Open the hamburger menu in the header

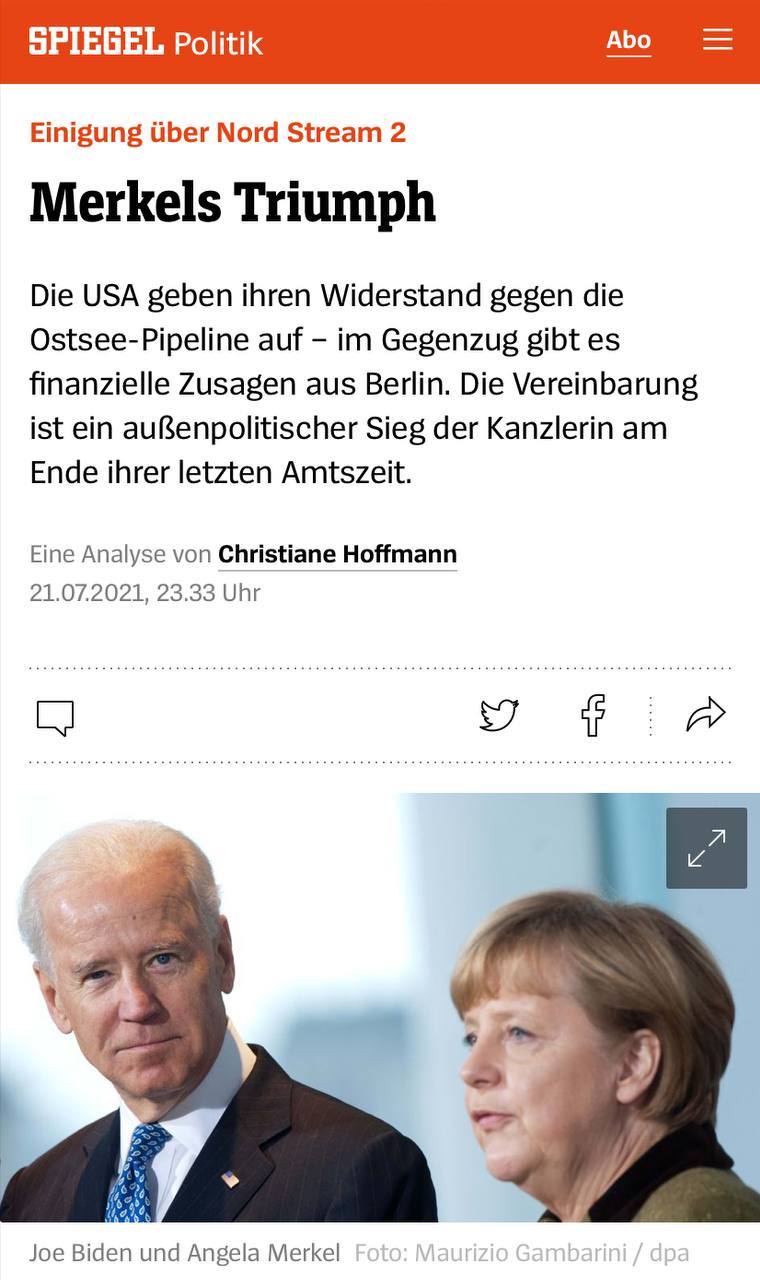[717, 40]
